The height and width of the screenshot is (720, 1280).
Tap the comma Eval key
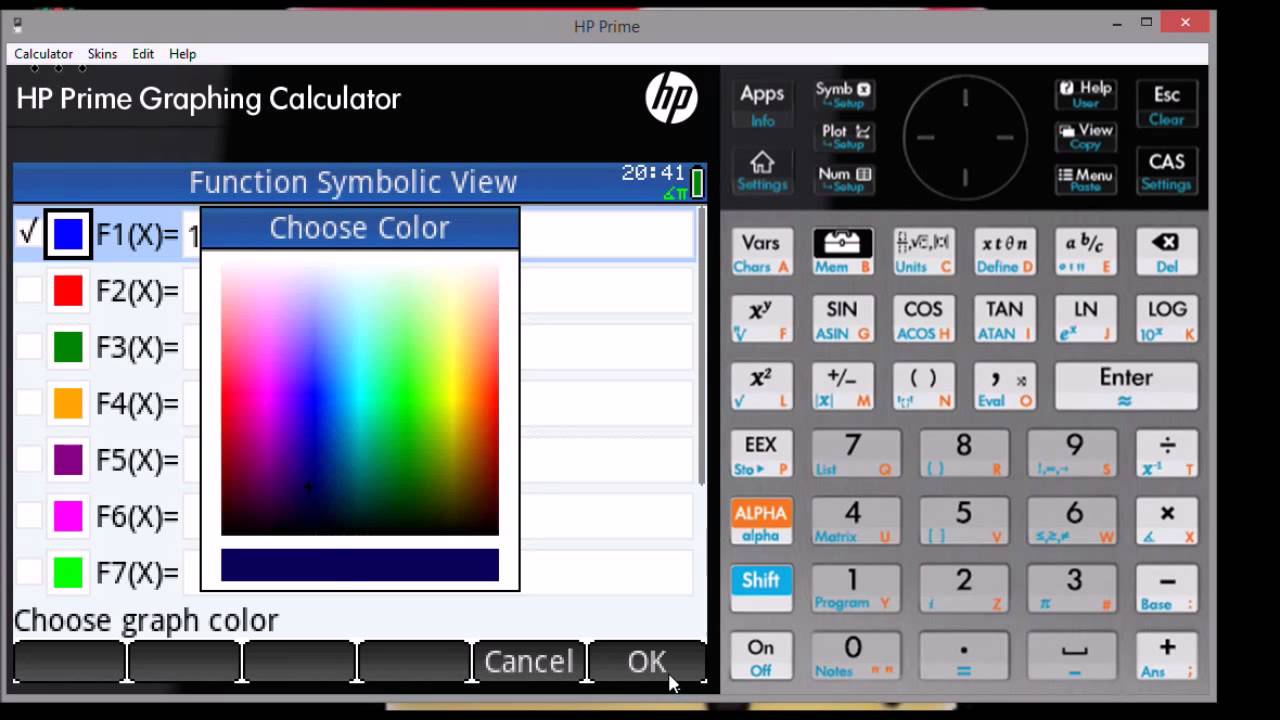pos(1004,386)
